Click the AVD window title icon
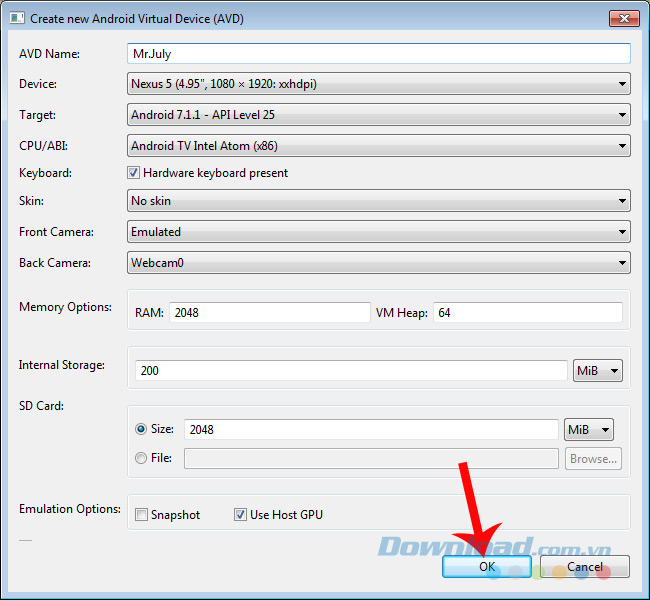This screenshot has width=650, height=600. [17, 18]
